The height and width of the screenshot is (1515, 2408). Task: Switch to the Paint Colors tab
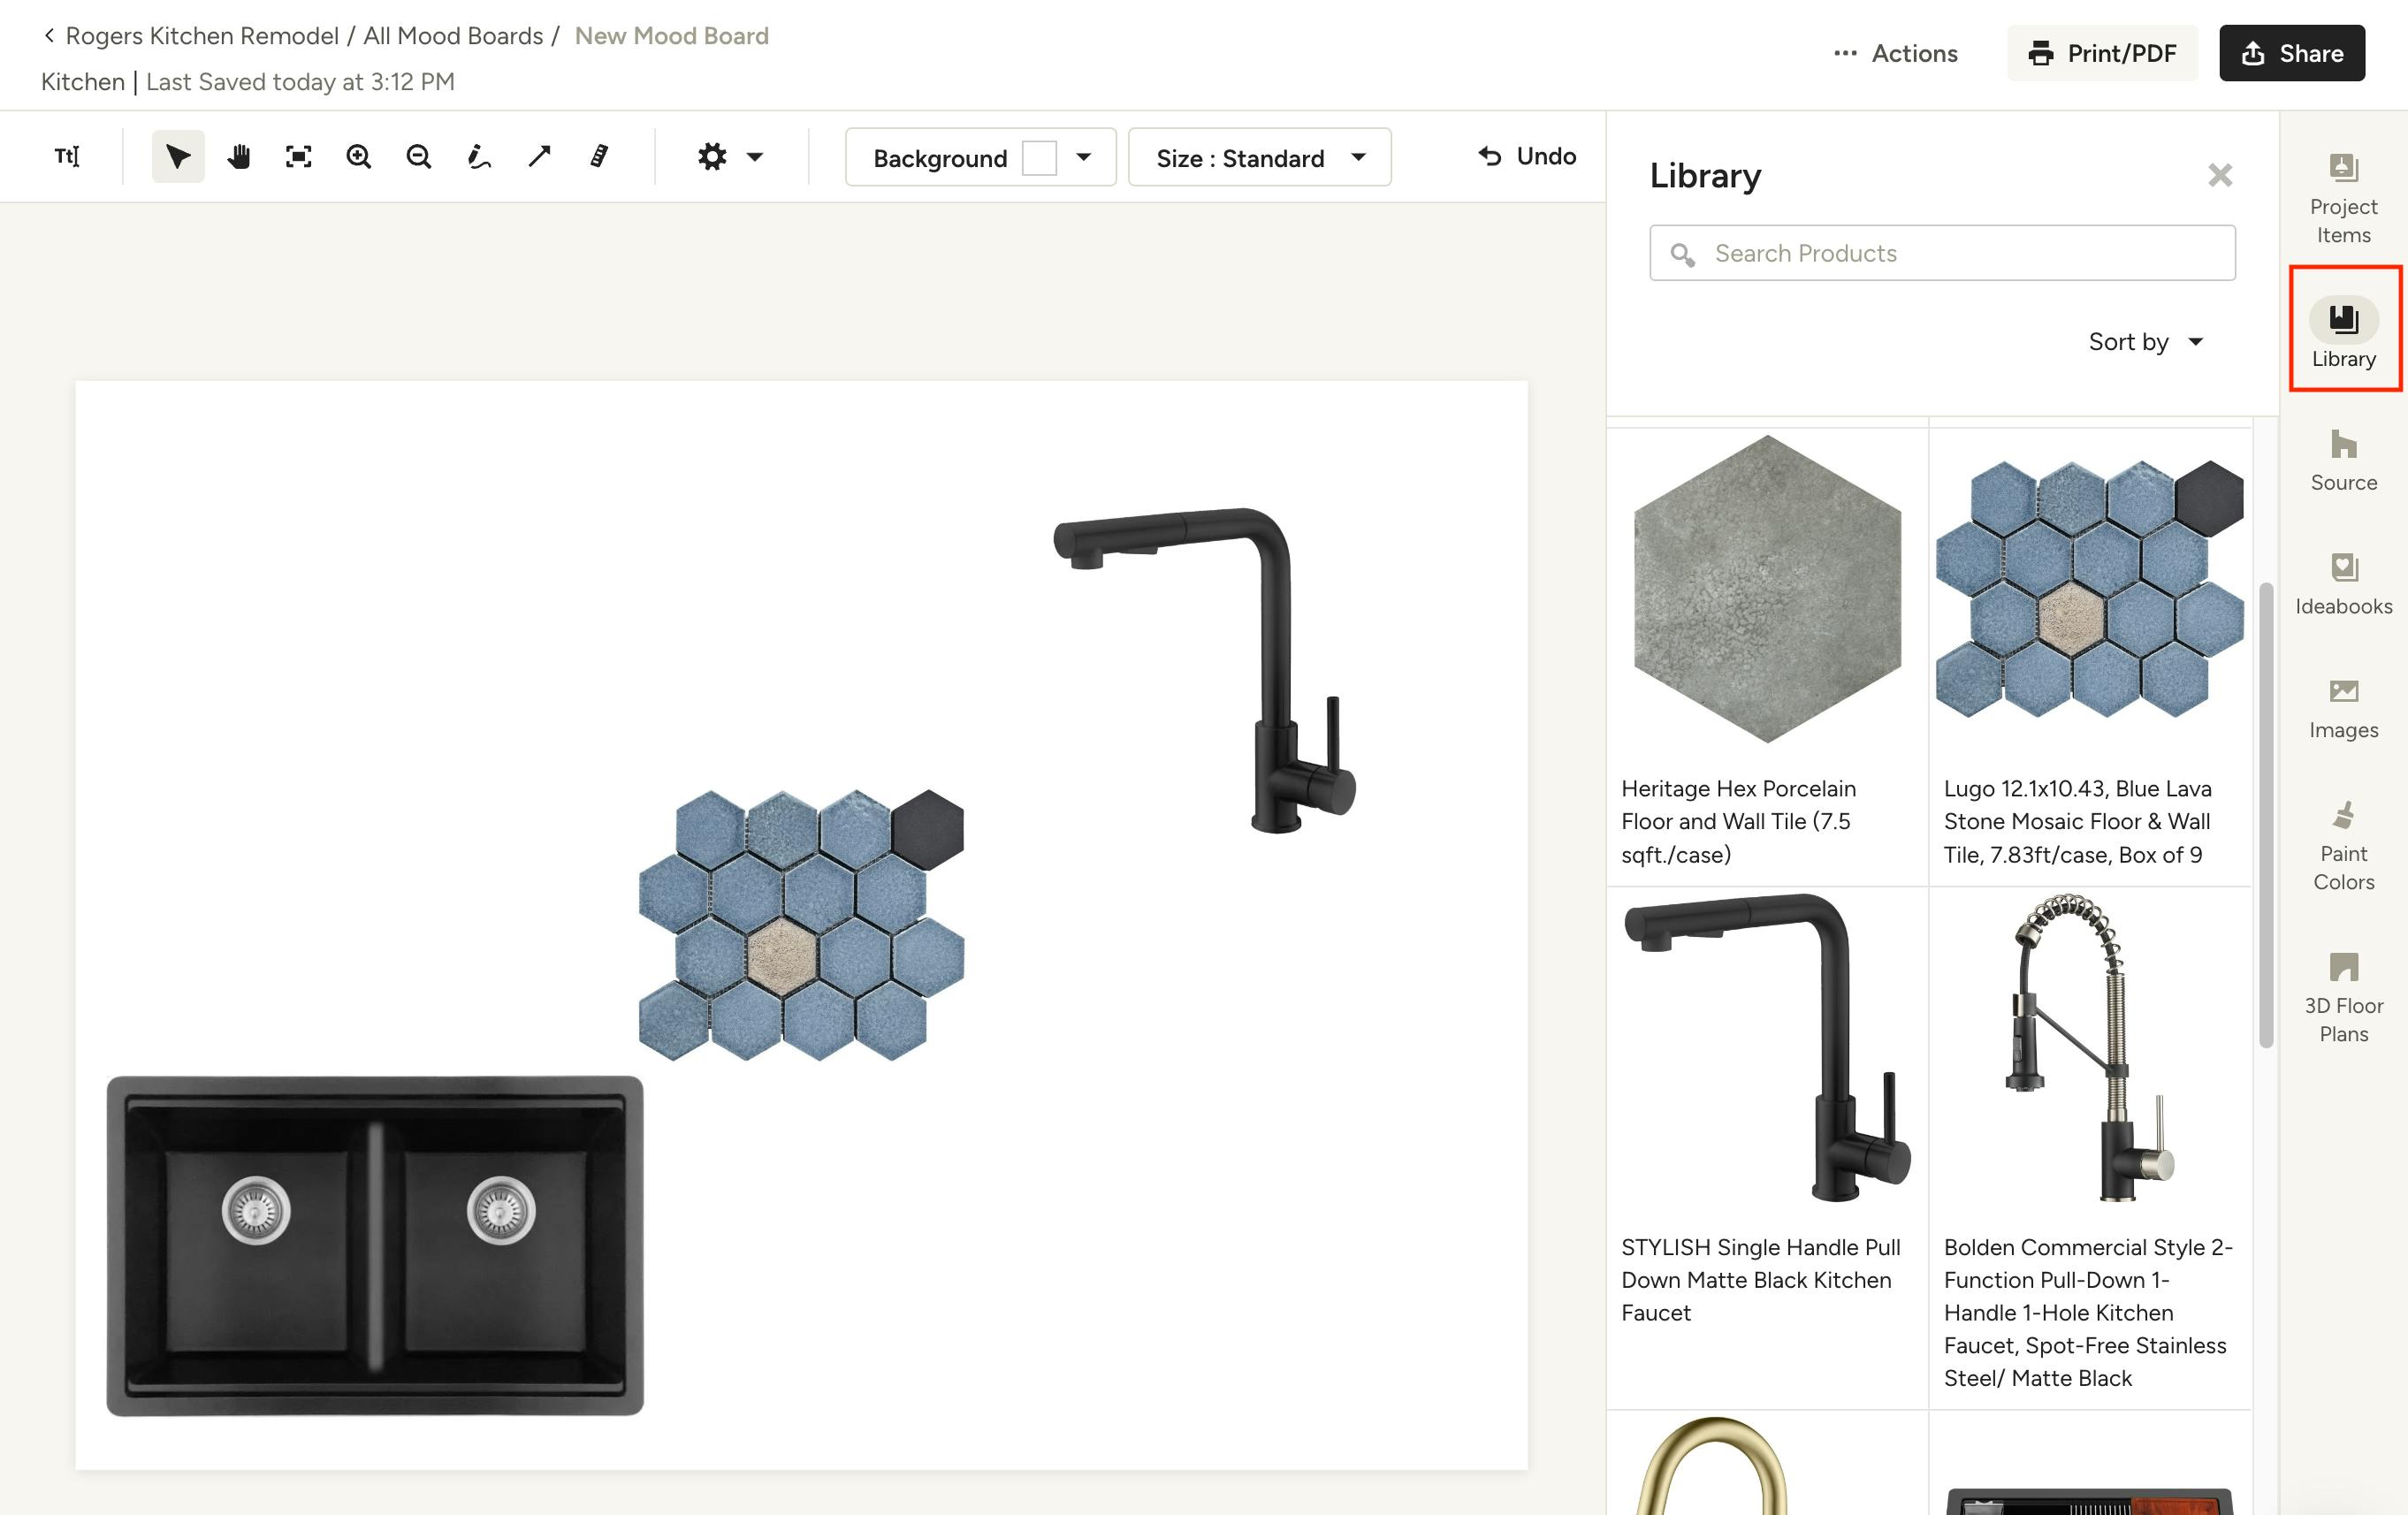2343,845
